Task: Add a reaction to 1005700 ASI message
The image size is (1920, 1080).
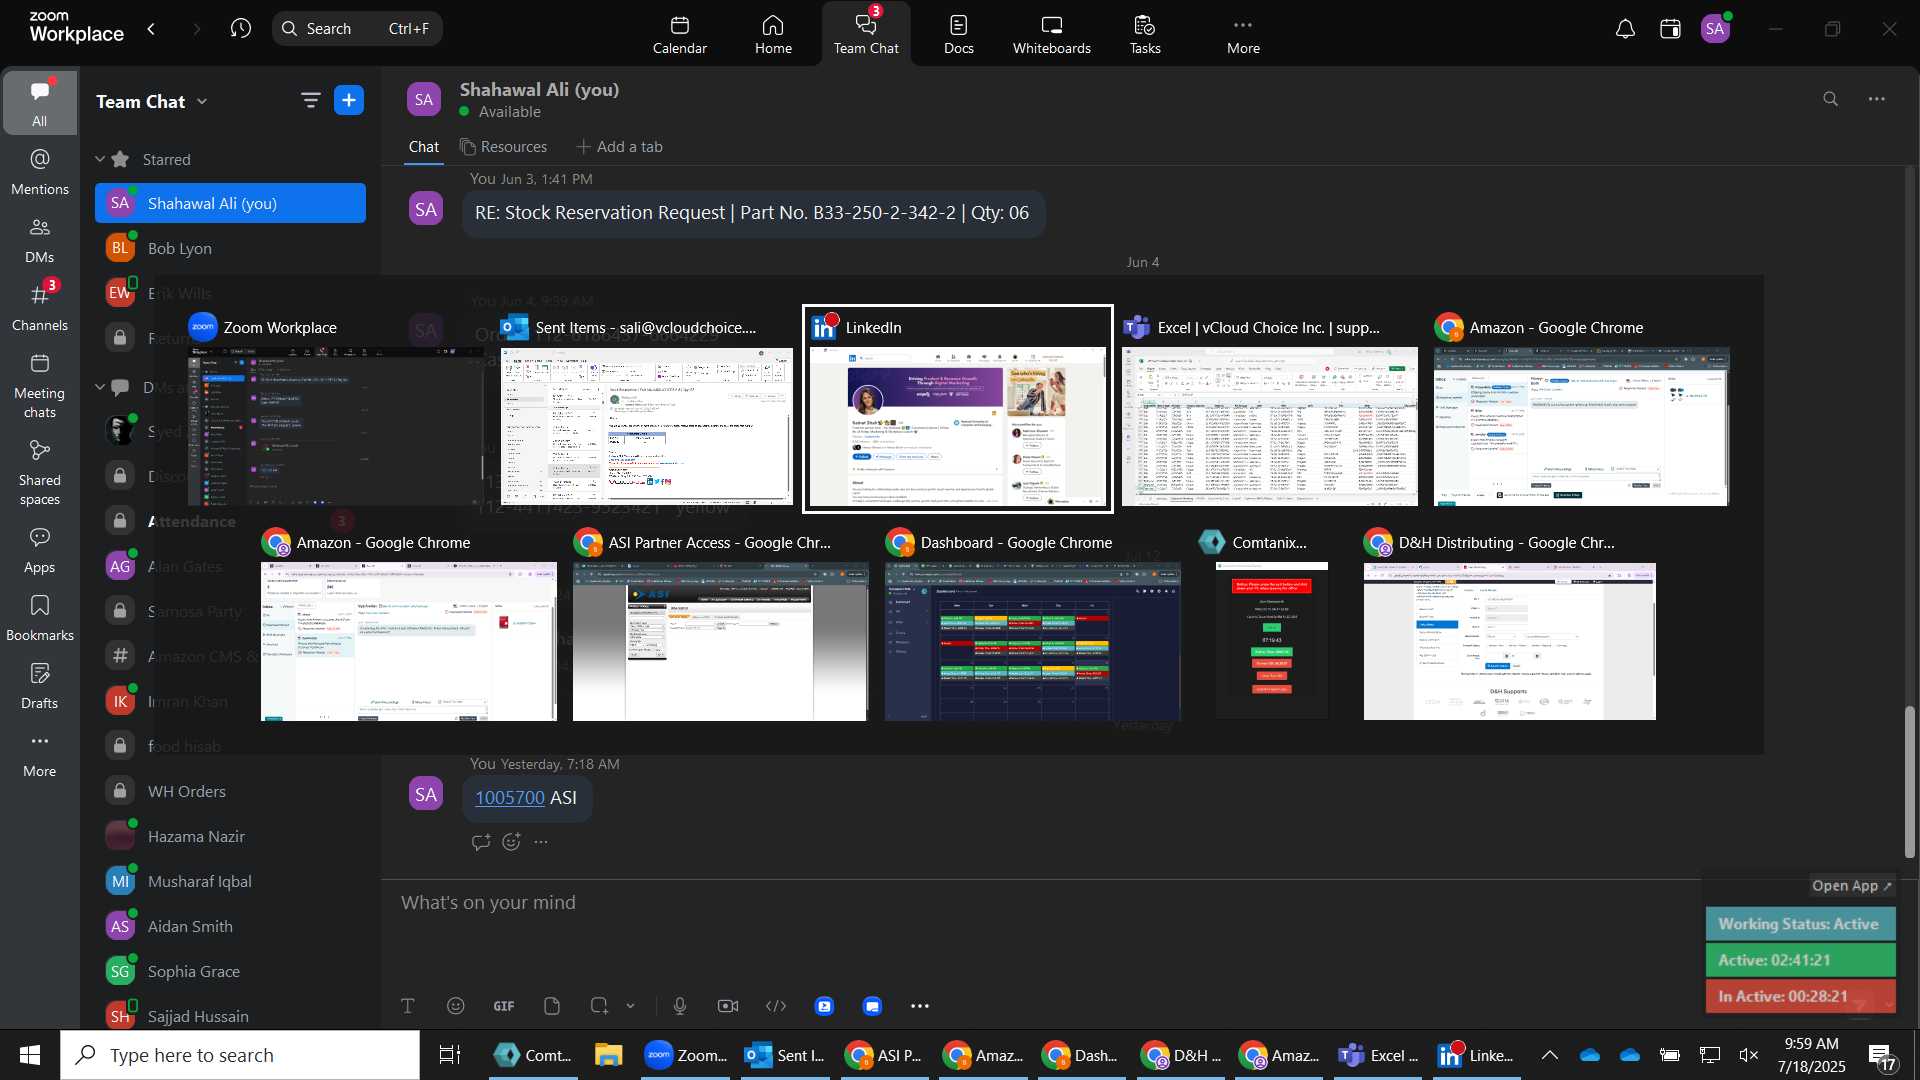Action: (x=512, y=842)
